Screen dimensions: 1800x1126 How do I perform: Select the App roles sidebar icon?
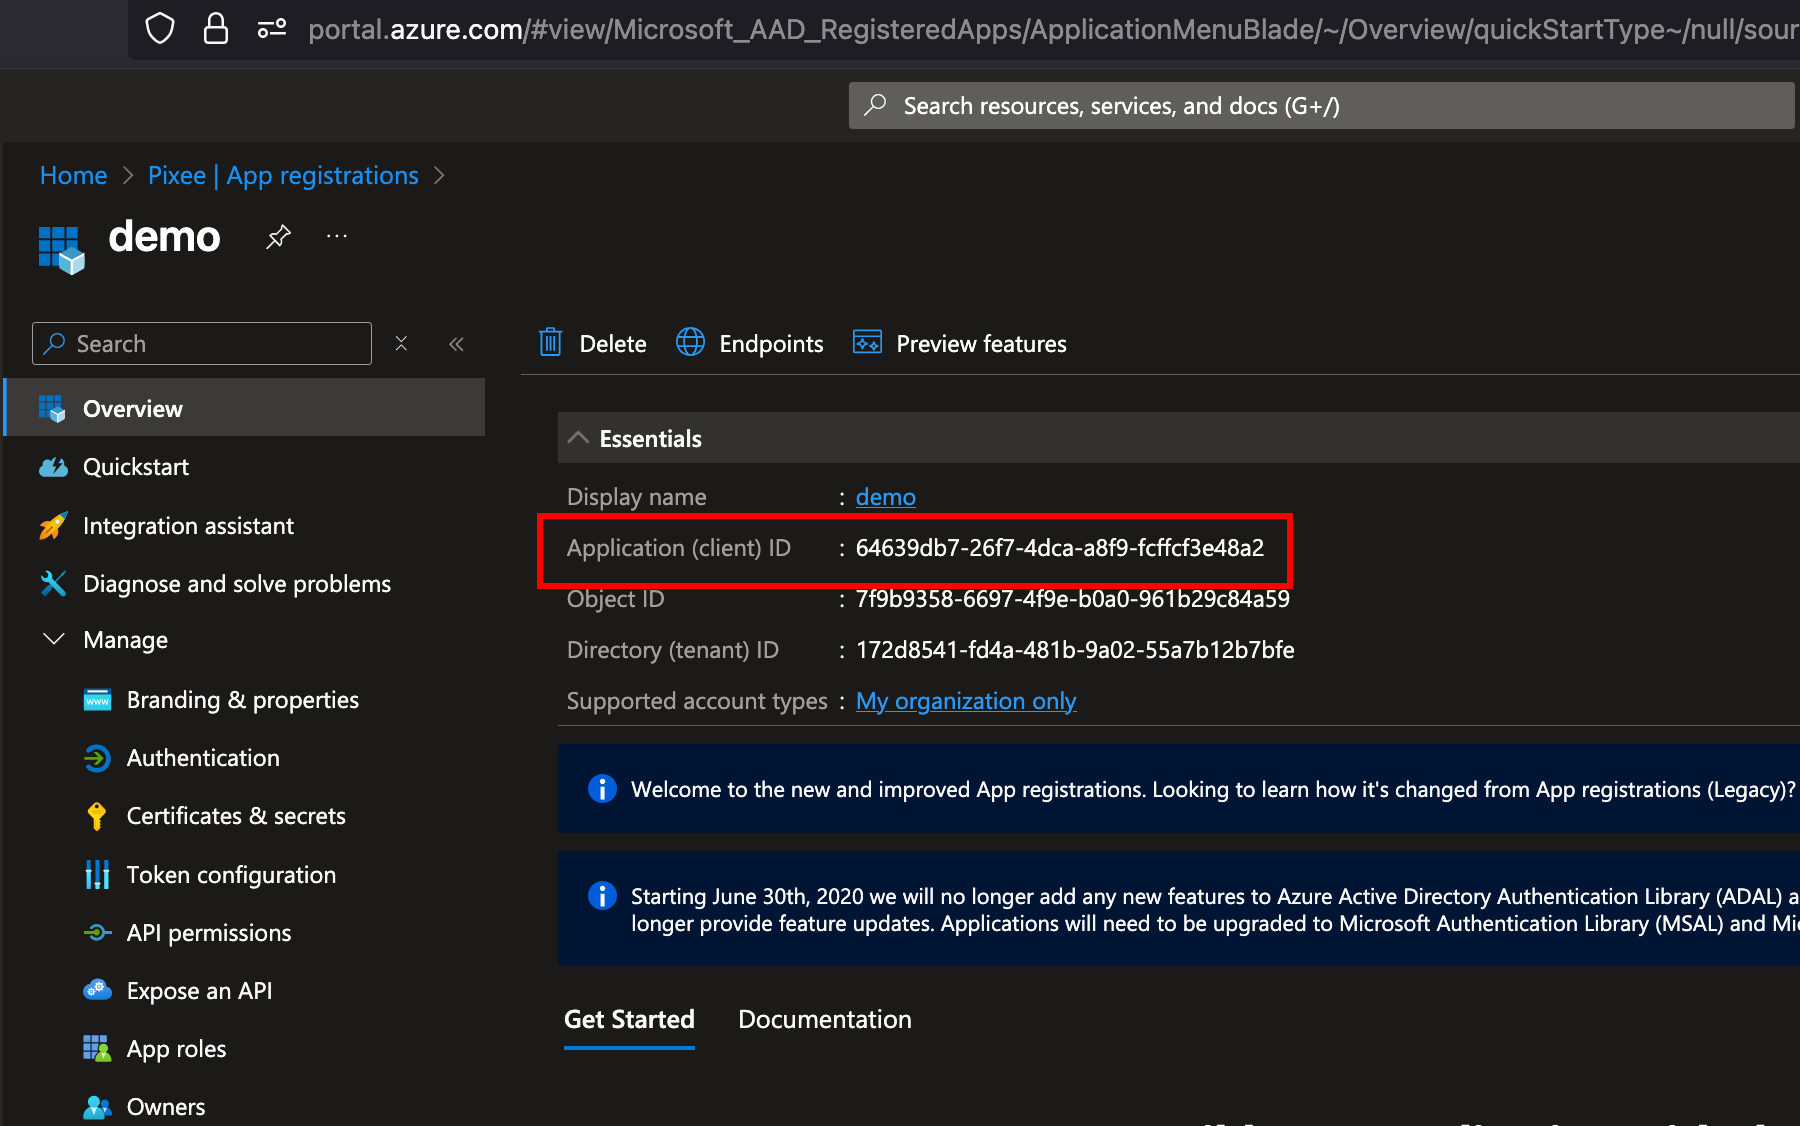pyautogui.click(x=97, y=1048)
